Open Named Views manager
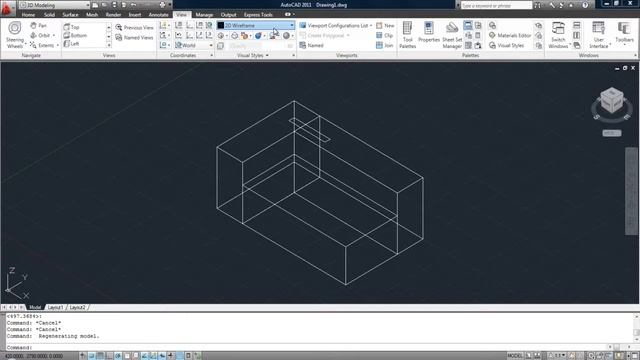640x360 pixels. point(134,38)
